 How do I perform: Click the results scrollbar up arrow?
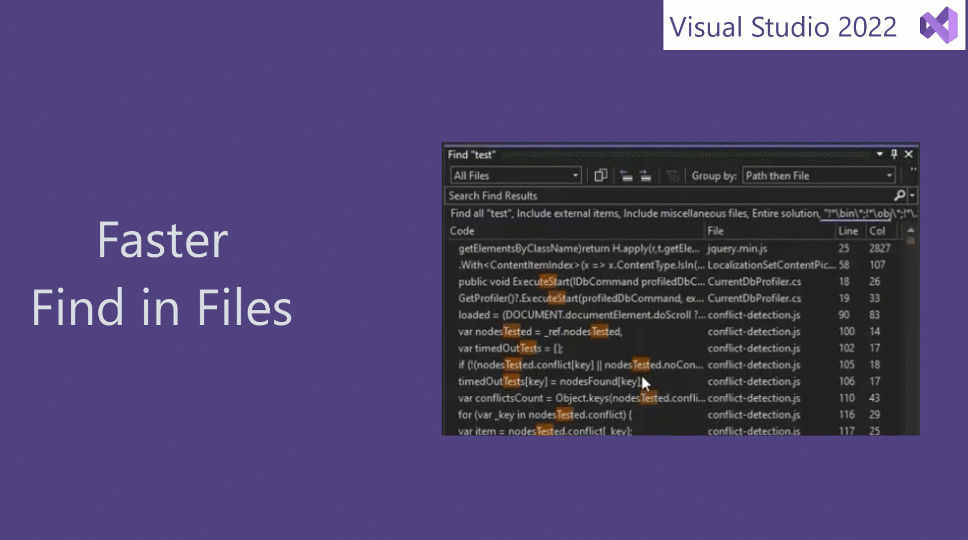pyautogui.click(x=911, y=231)
